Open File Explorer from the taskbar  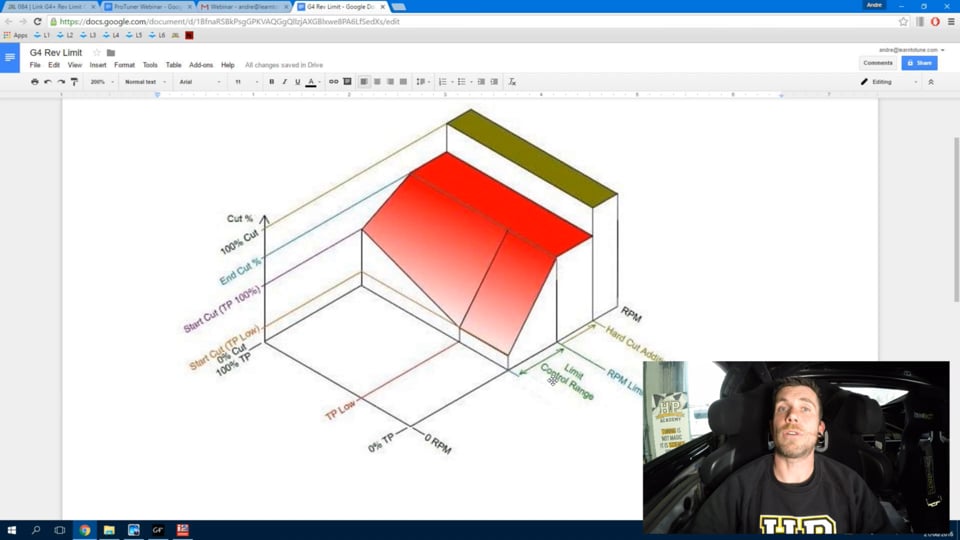click(x=109, y=530)
